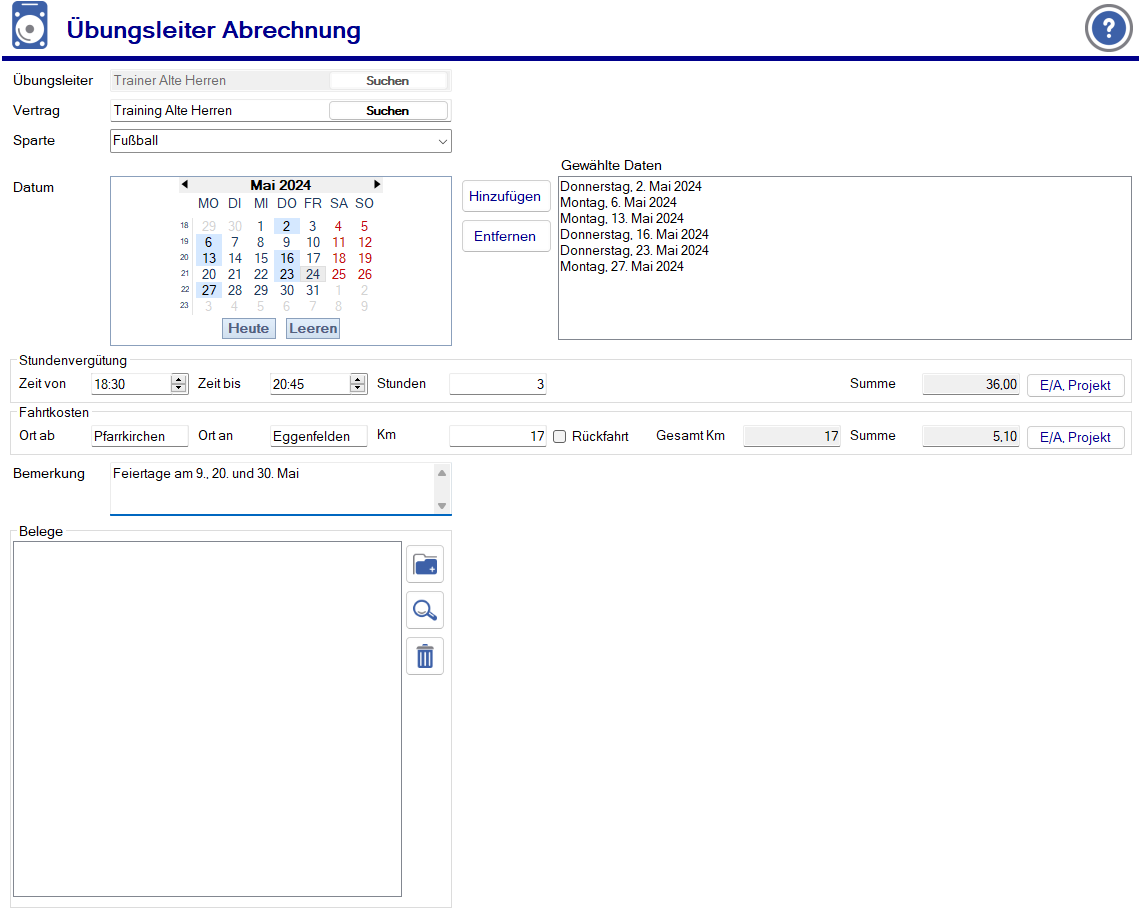Screen dimensions: 1139x913
Task: Open the help question mark icon
Action: [1108, 29]
